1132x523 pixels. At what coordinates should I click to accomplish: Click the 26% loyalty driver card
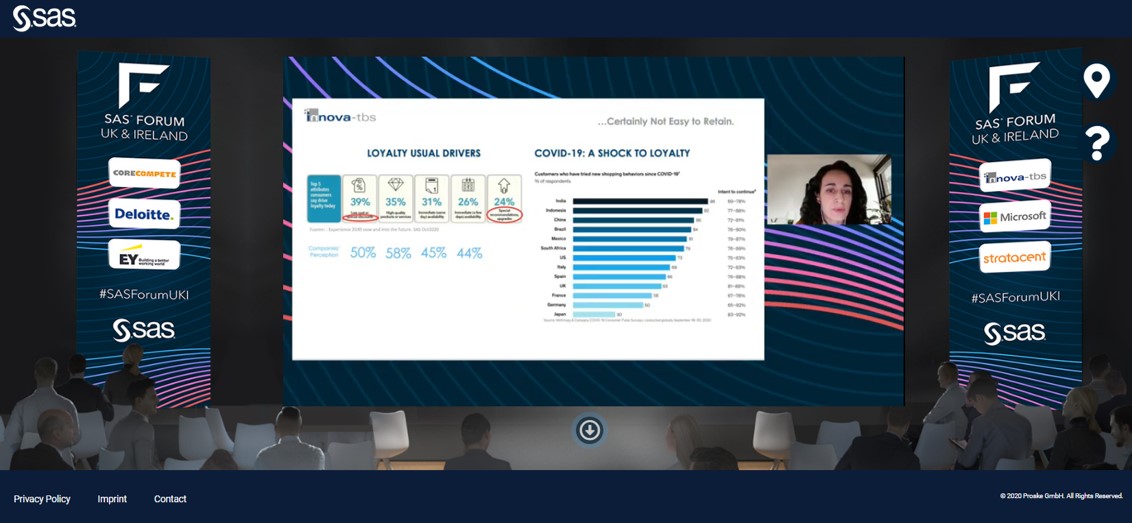point(468,198)
